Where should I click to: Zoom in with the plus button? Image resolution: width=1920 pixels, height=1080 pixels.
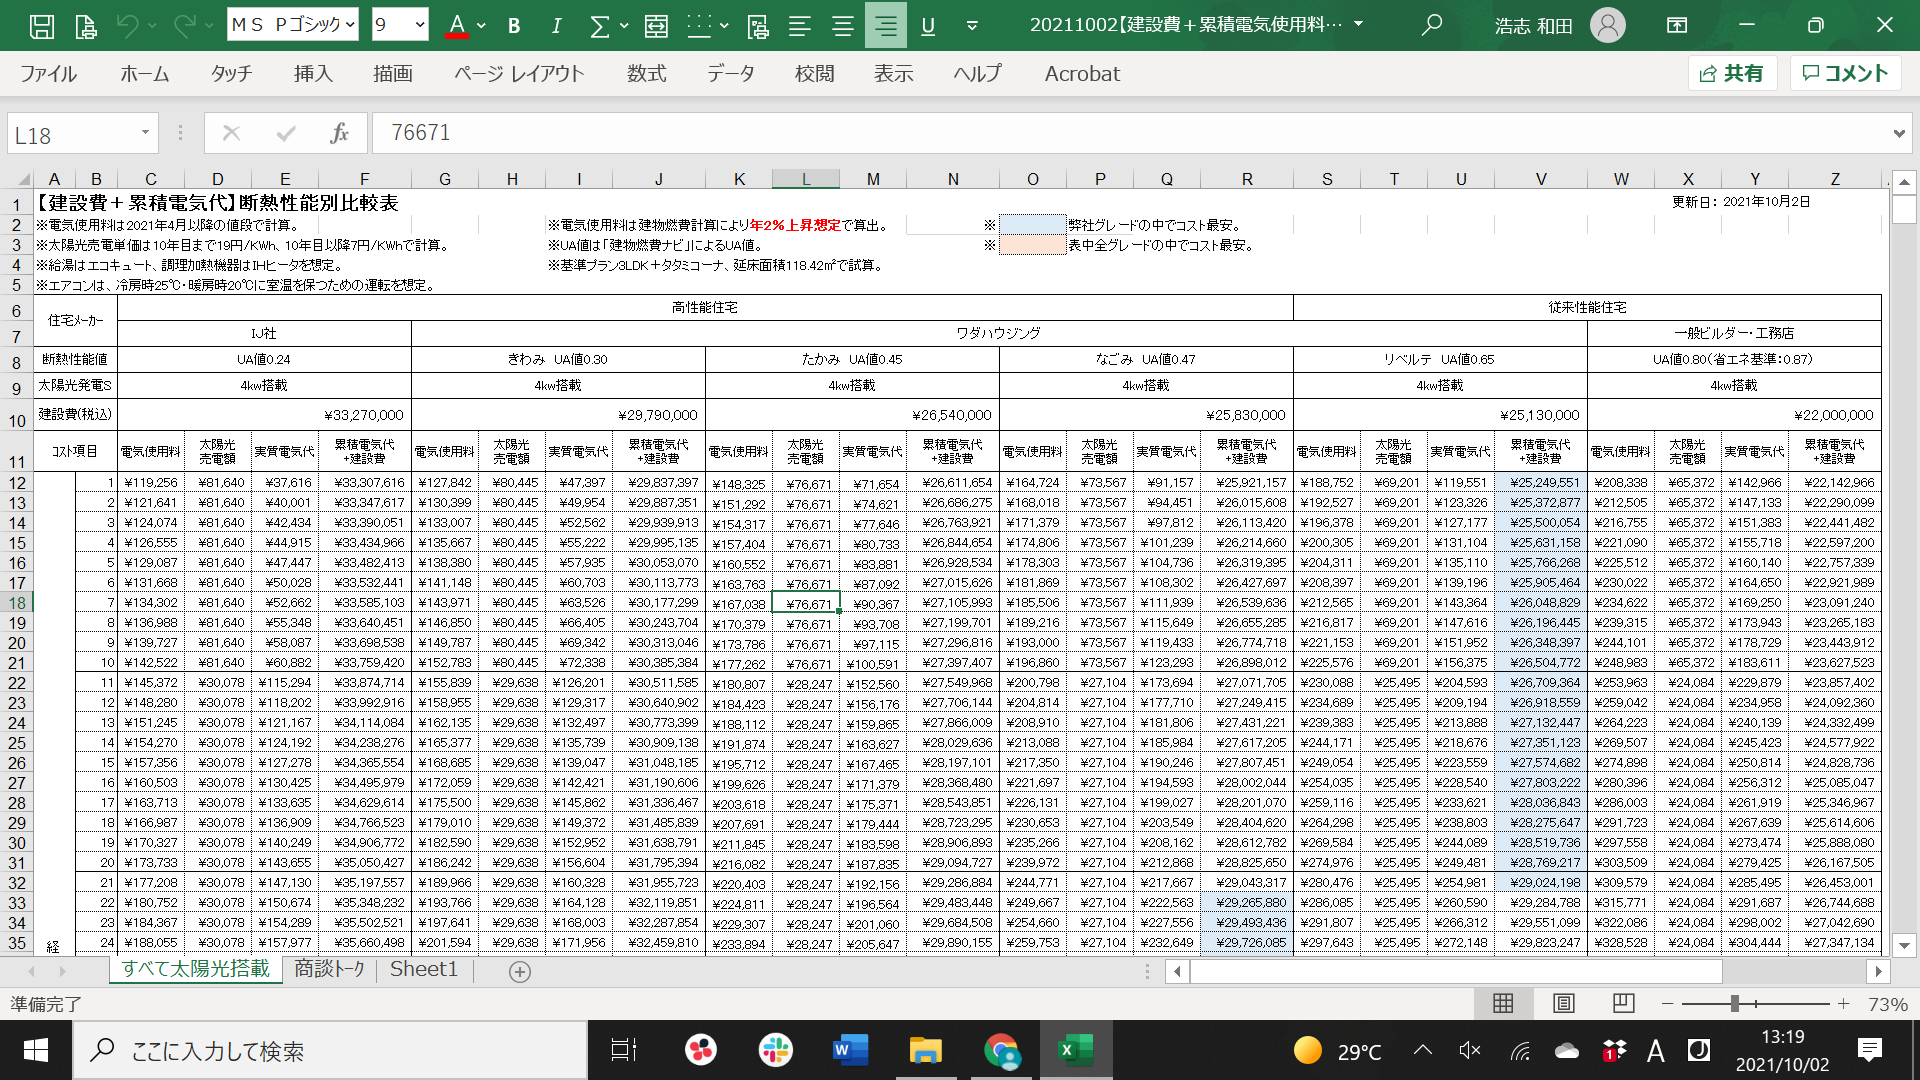[1843, 1003]
